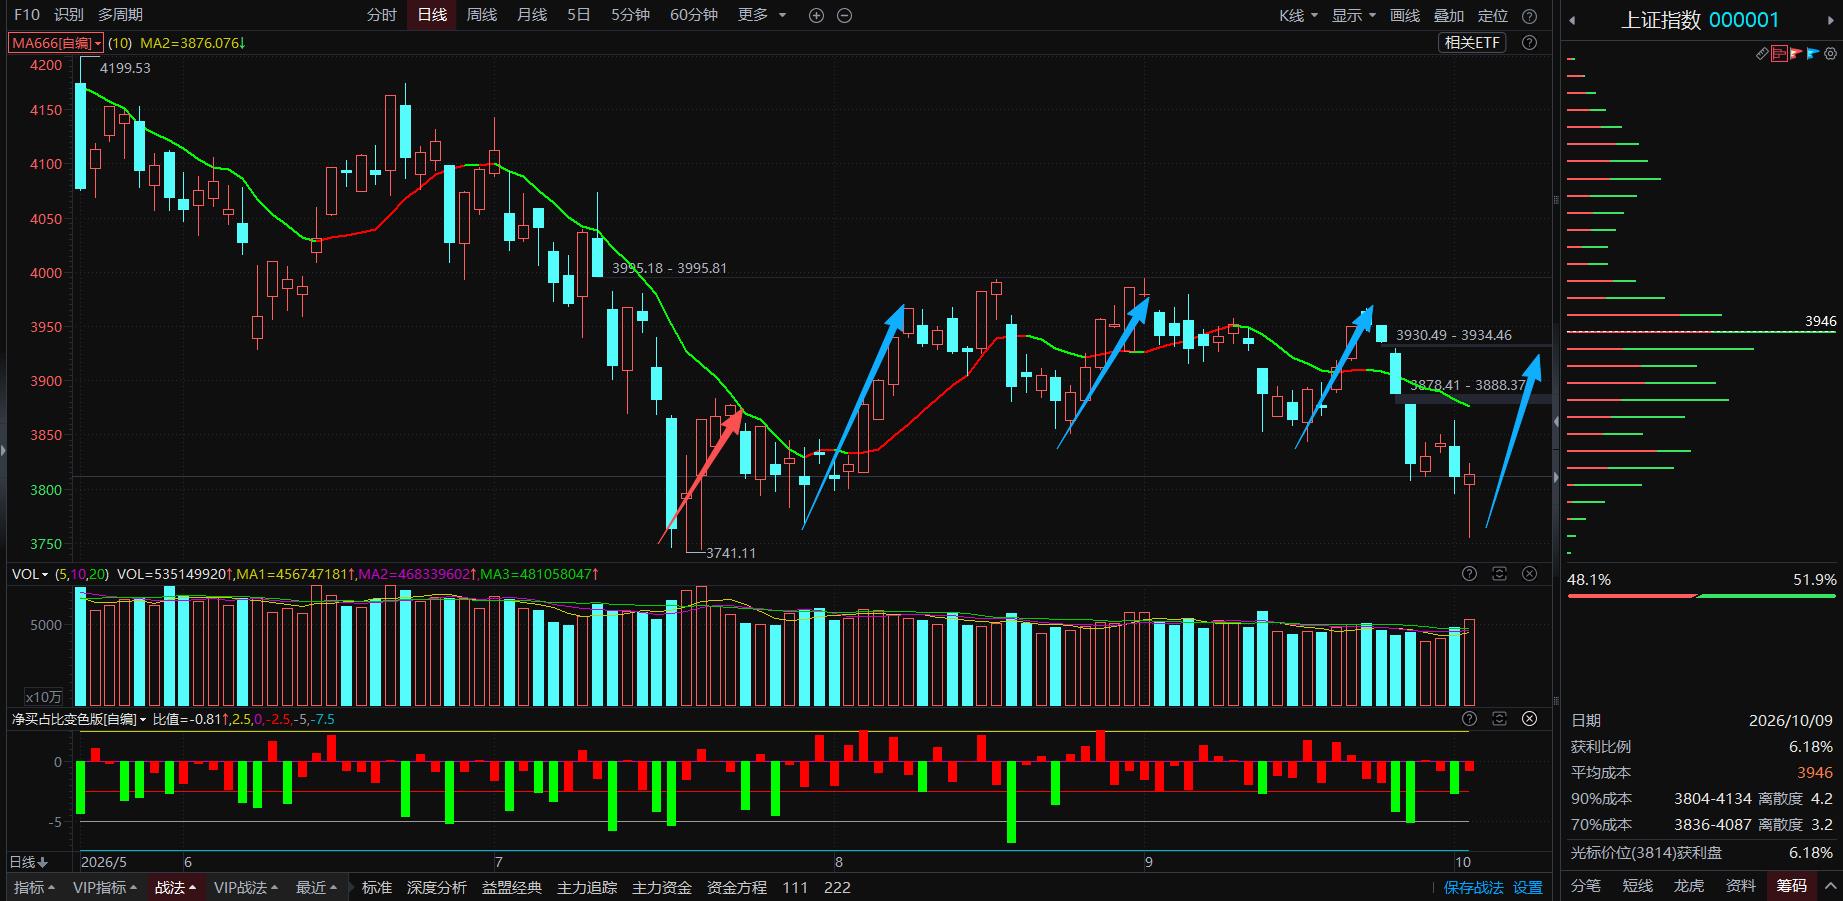
Task: Expand the 战法 menu at bottom
Action: [175, 887]
